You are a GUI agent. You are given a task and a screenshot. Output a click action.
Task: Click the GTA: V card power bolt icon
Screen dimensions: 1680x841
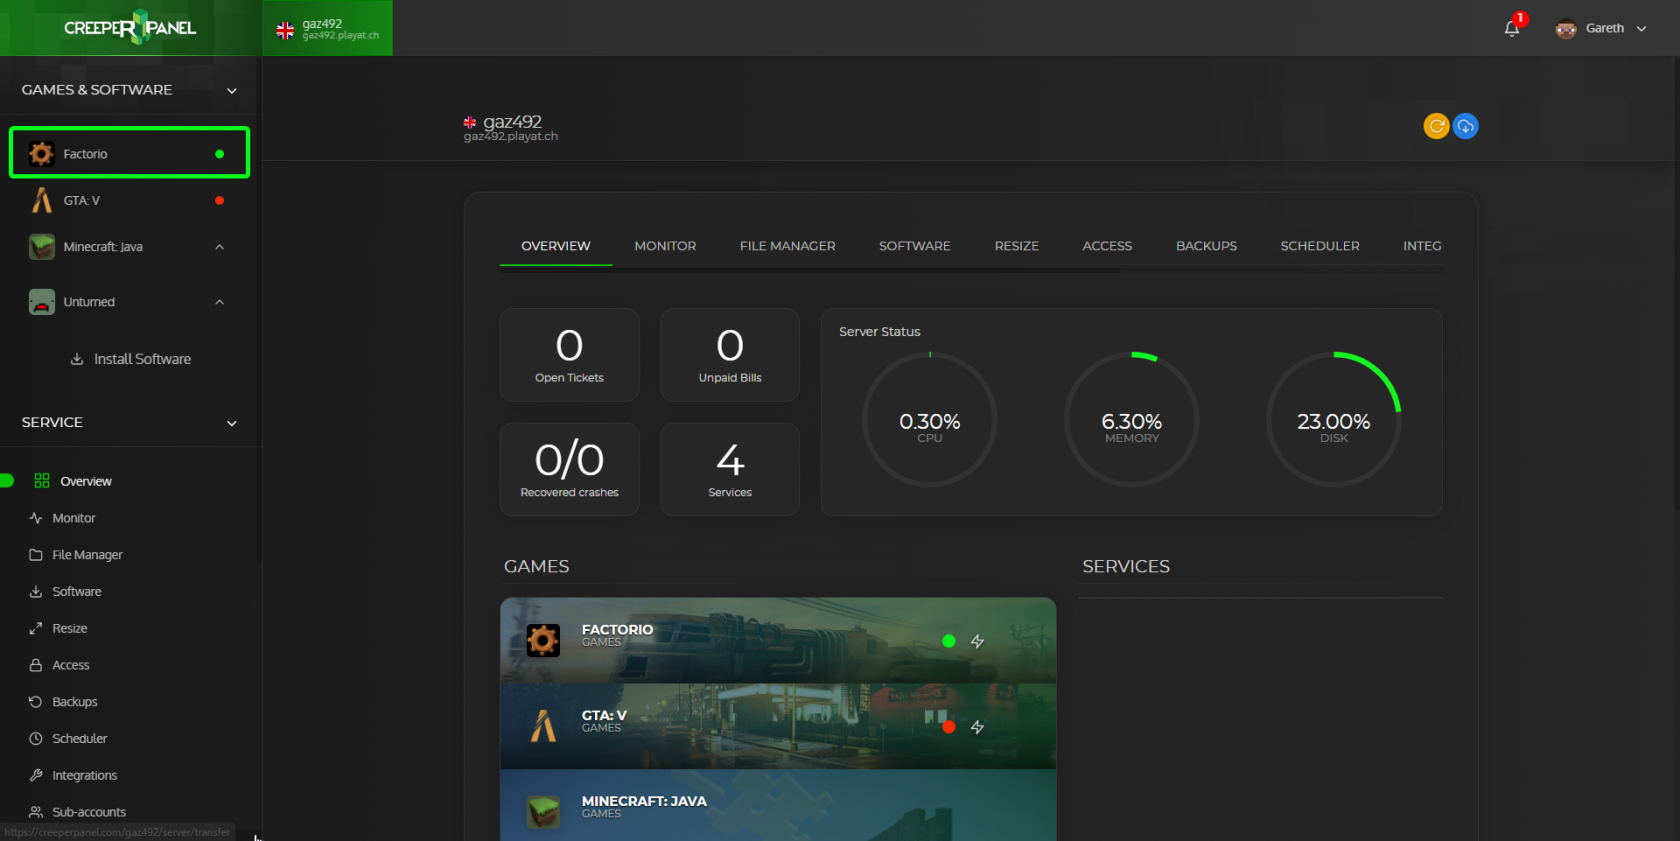(x=978, y=727)
